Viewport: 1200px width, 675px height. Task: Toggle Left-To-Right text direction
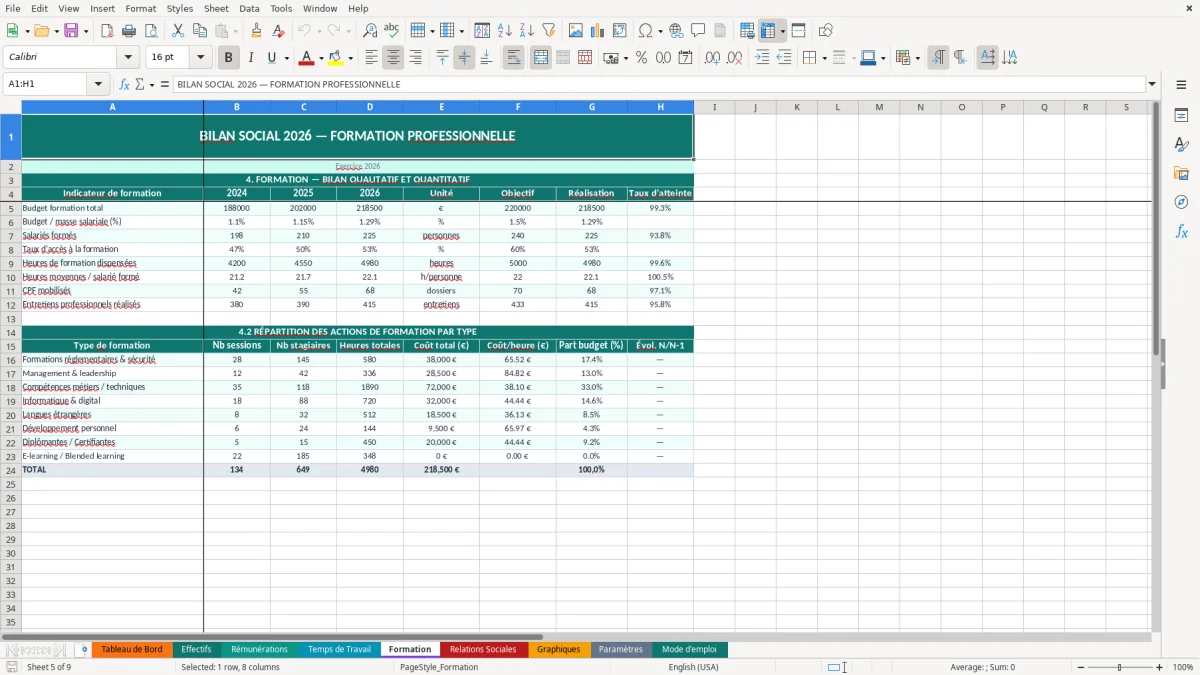click(938, 58)
